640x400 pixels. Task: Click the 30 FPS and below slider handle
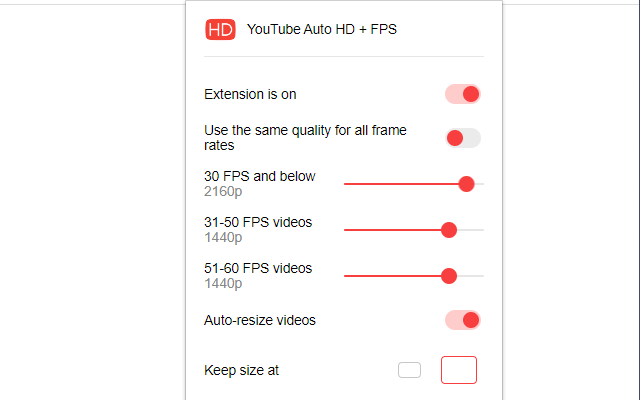pyautogui.click(x=465, y=184)
